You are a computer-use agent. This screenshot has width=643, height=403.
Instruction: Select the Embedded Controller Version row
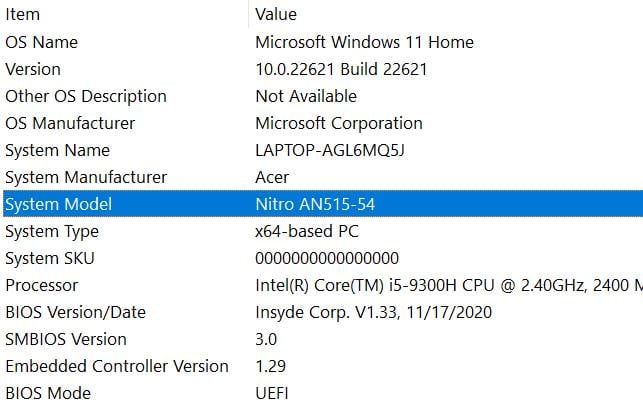tap(117, 366)
